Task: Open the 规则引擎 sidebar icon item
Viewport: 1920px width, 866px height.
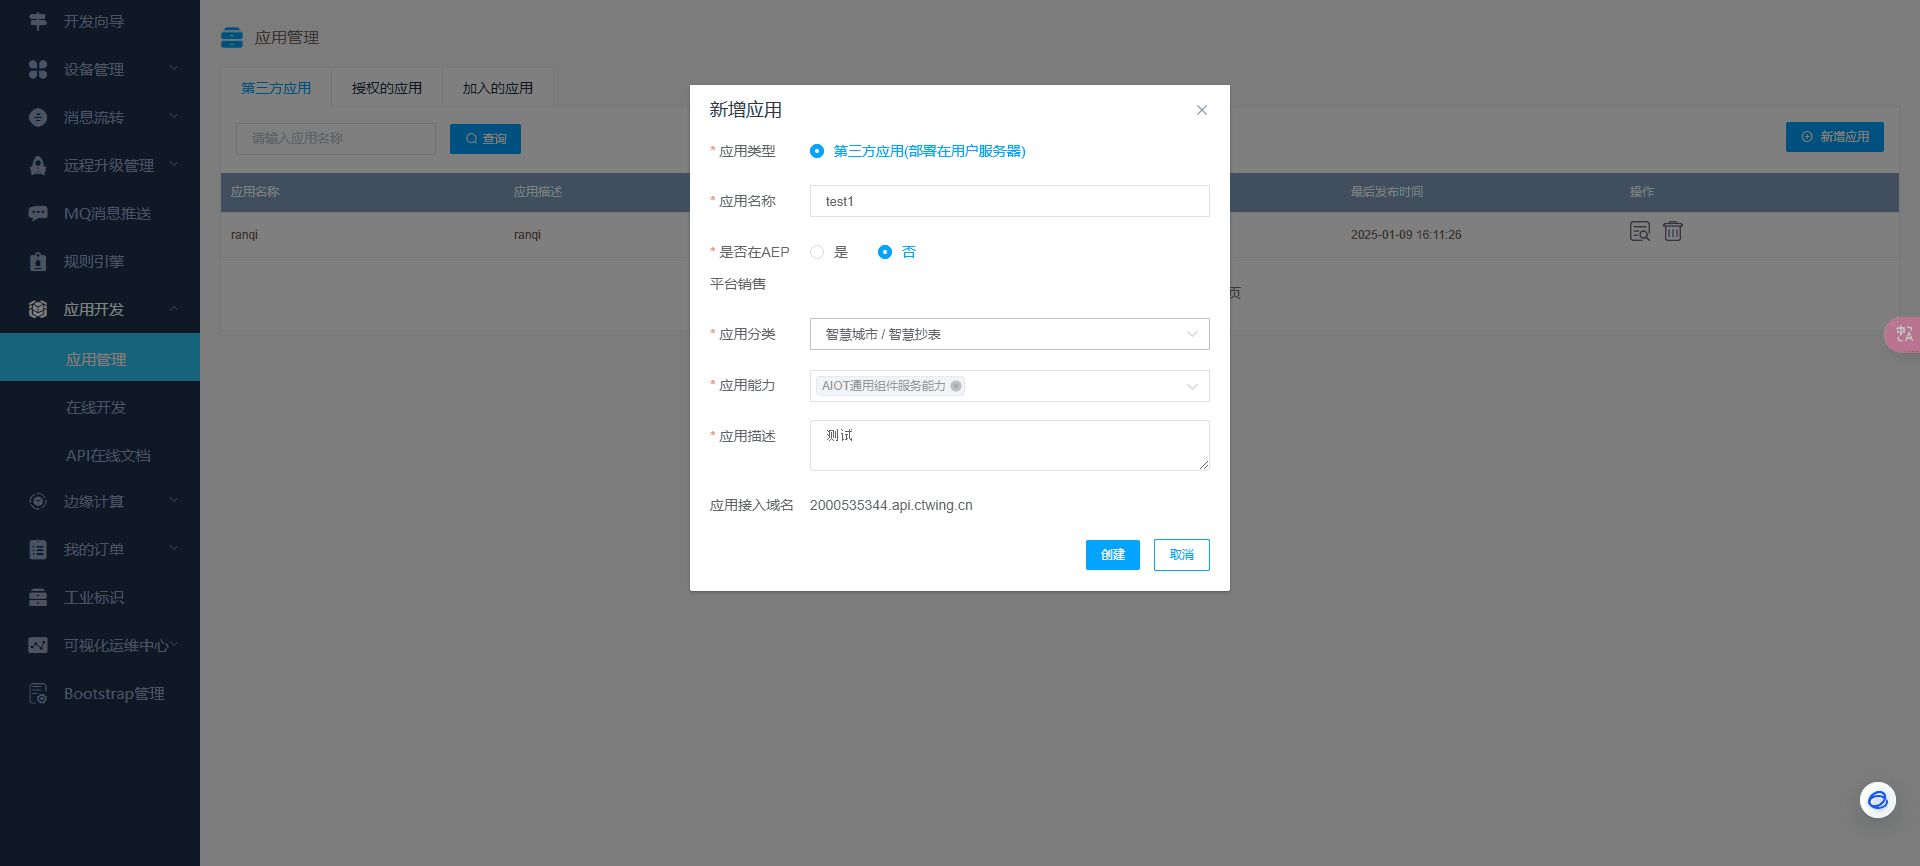Action: pos(38,262)
